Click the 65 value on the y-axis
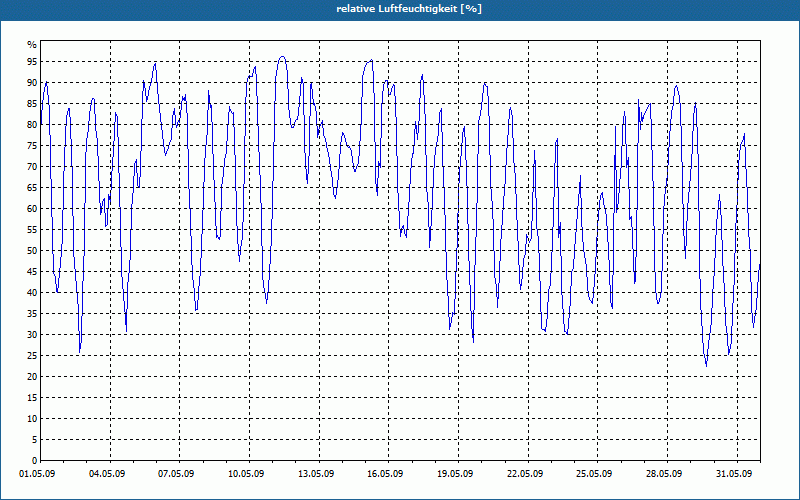800x500 pixels. click(32, 188)
